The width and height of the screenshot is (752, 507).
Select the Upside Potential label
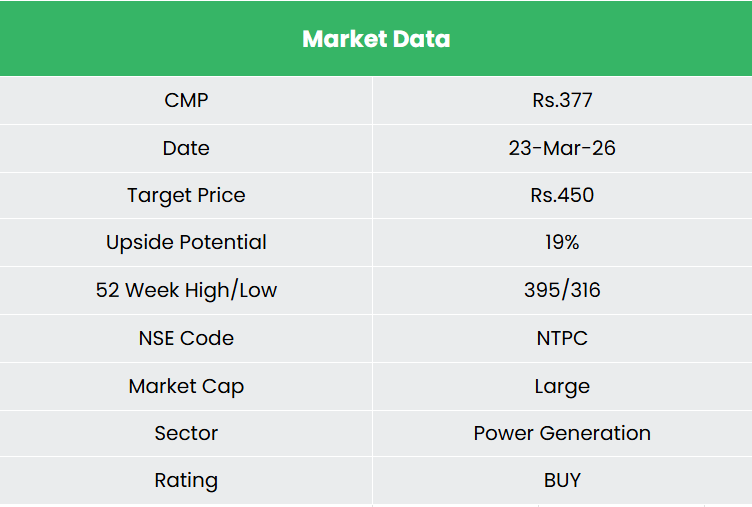186,242
